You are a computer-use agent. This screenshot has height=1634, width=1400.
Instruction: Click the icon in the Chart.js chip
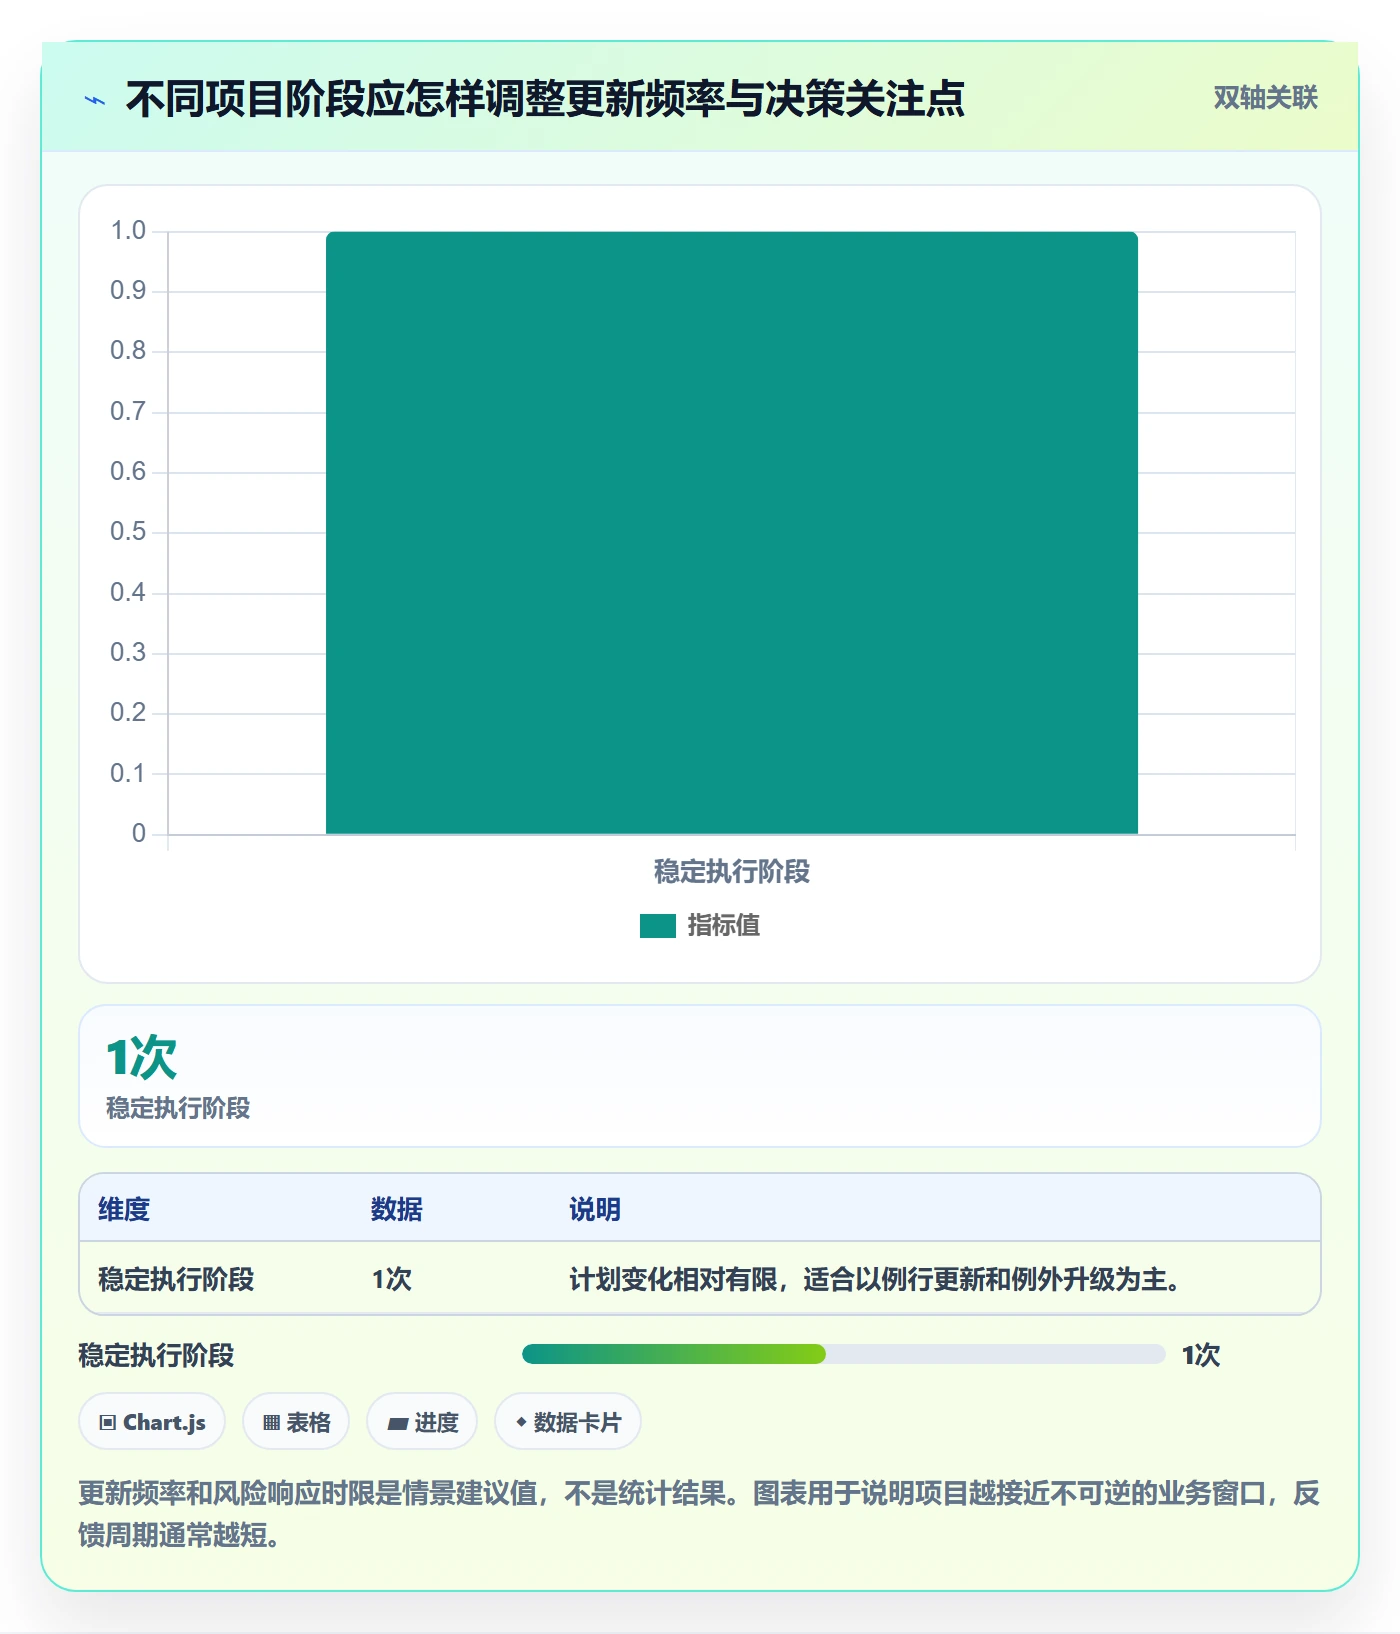point(108,1422)
